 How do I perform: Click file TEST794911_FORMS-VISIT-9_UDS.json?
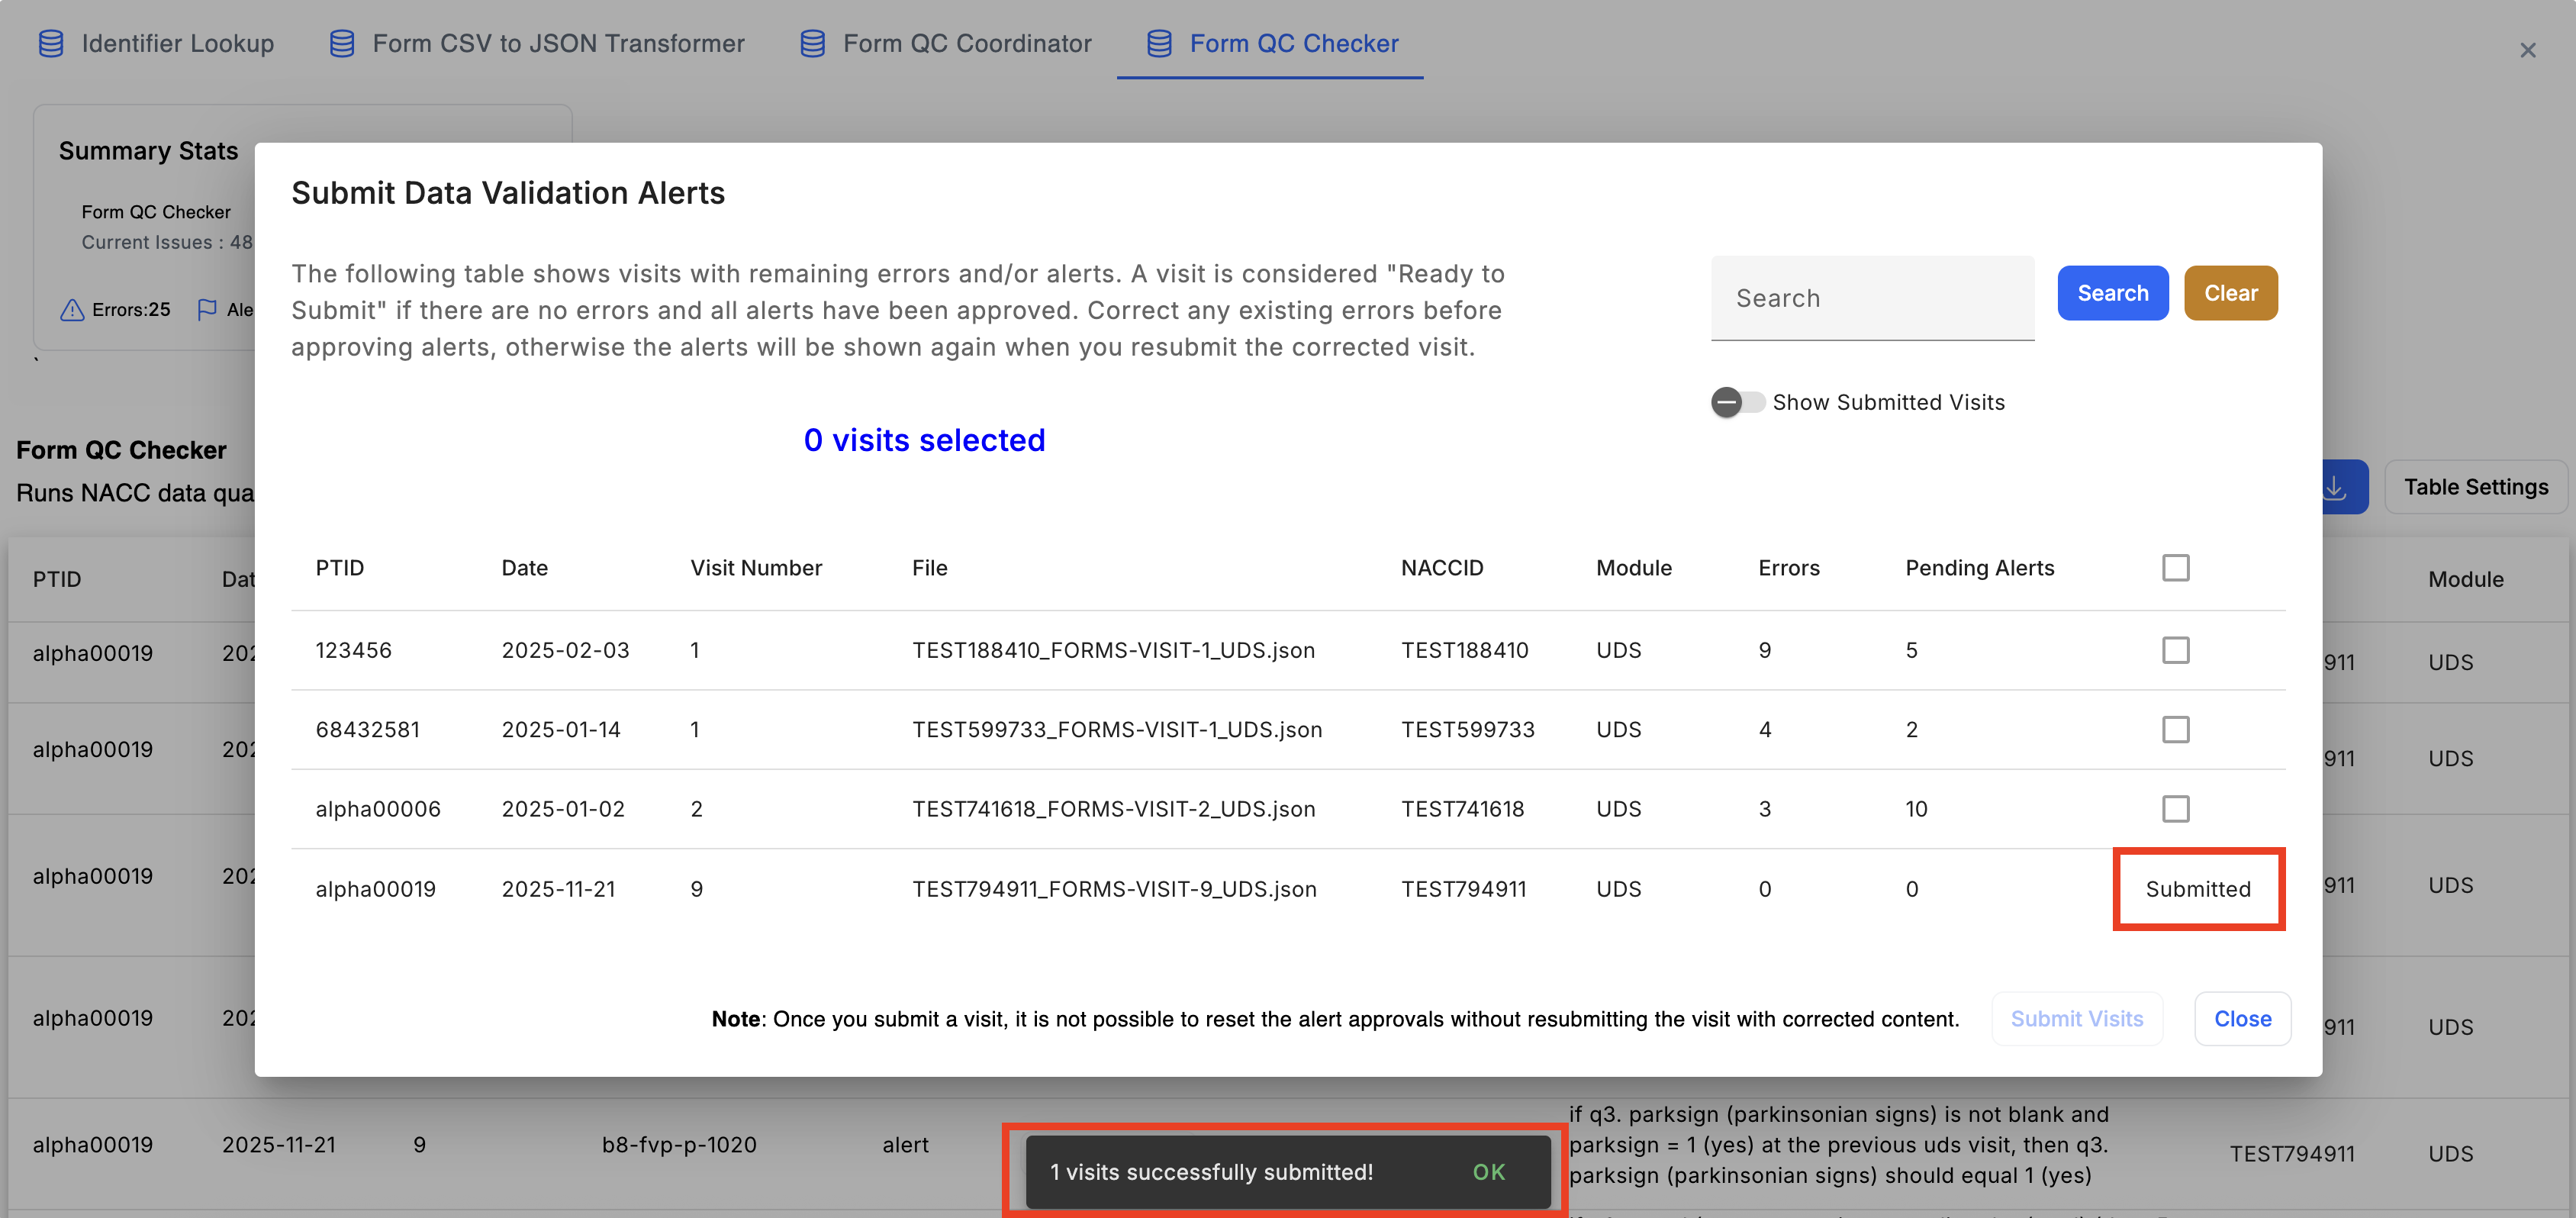(x=1114, y=889)
